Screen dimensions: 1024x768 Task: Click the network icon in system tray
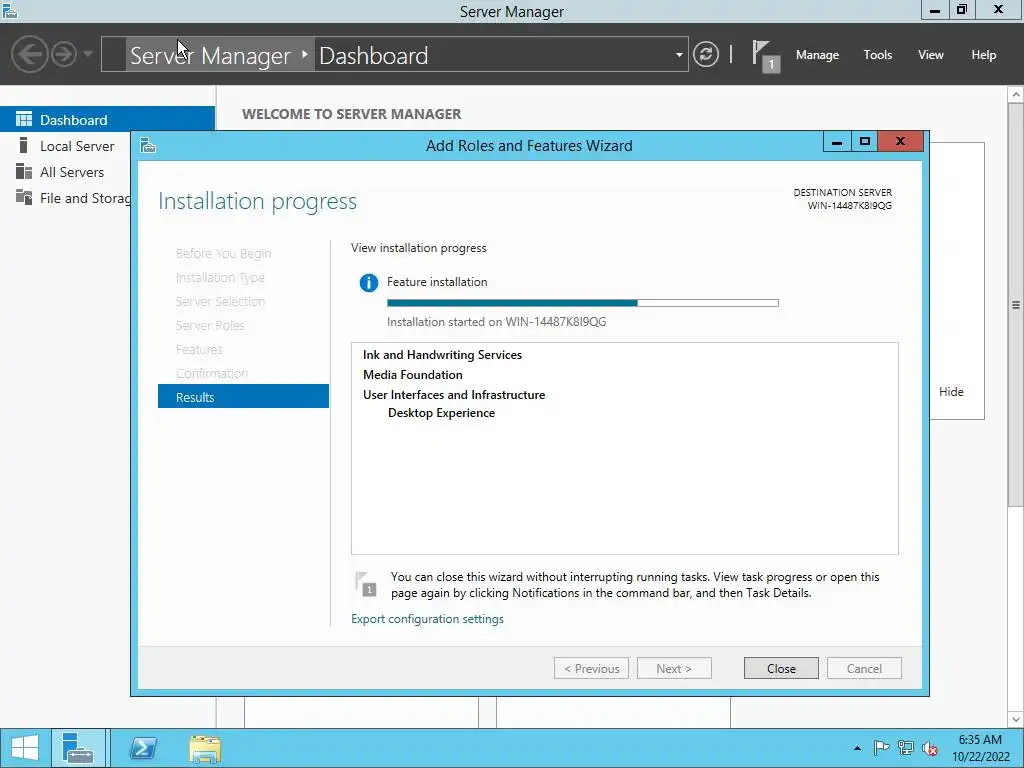click(x=906, y=748)
